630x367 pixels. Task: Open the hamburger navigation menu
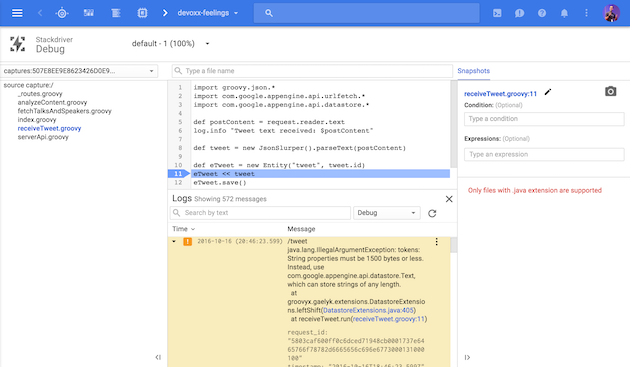tap(17, 13)
